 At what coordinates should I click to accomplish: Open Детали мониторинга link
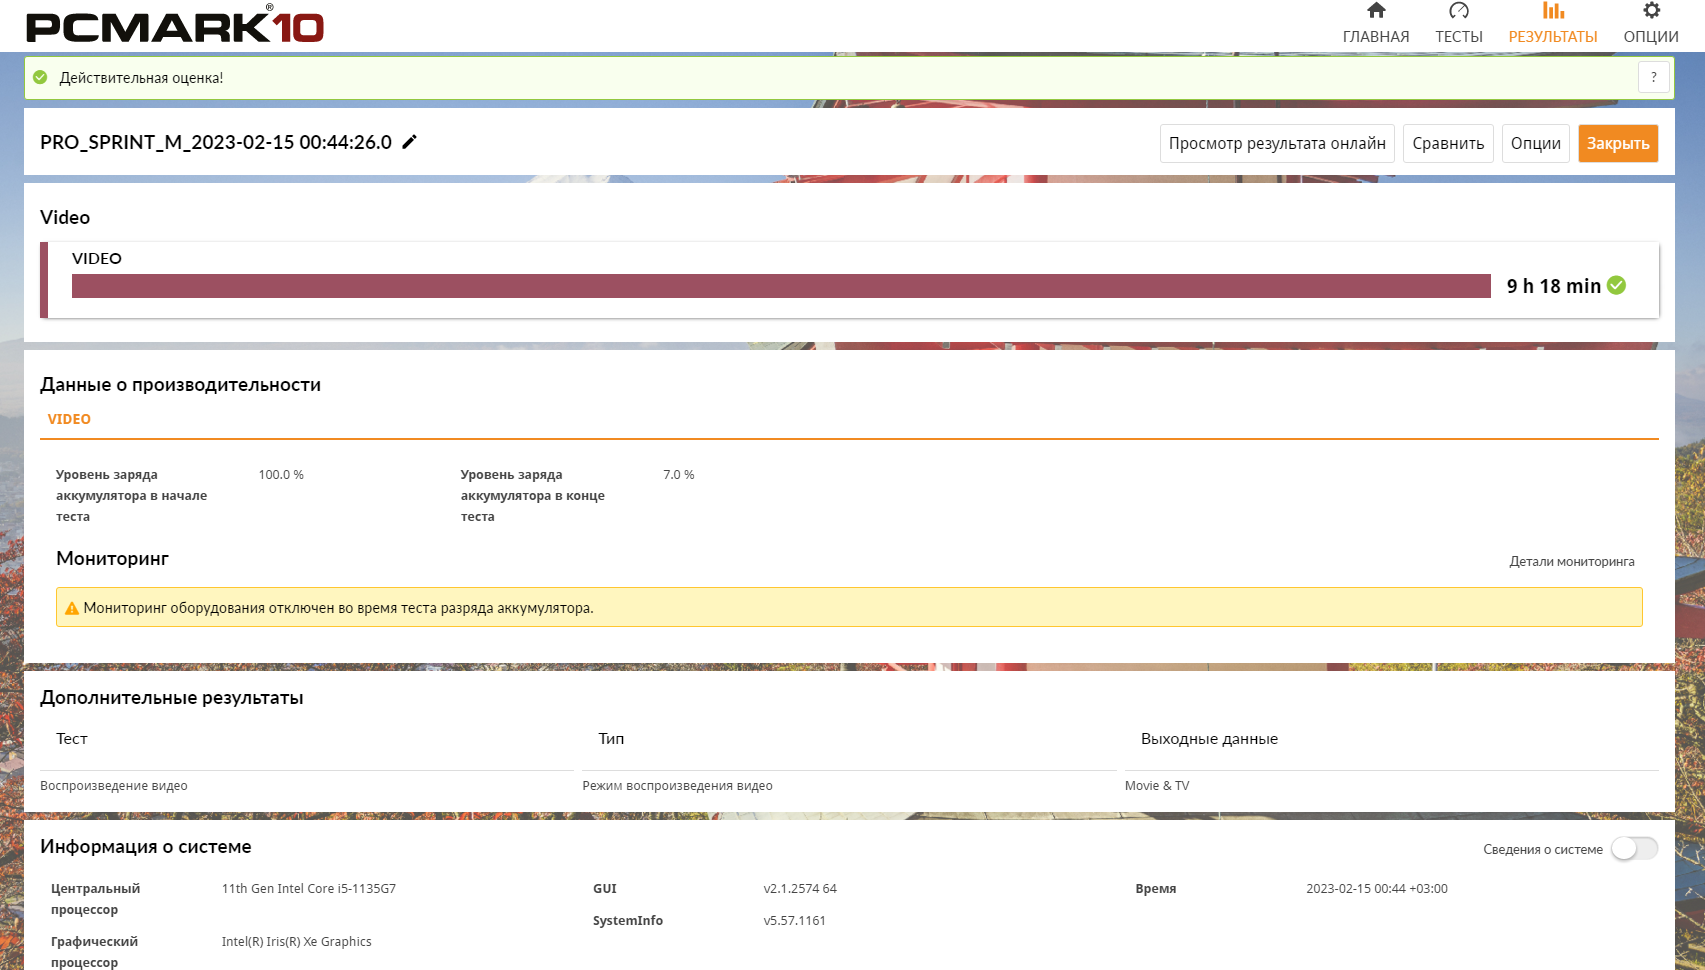click(1571, 562)
